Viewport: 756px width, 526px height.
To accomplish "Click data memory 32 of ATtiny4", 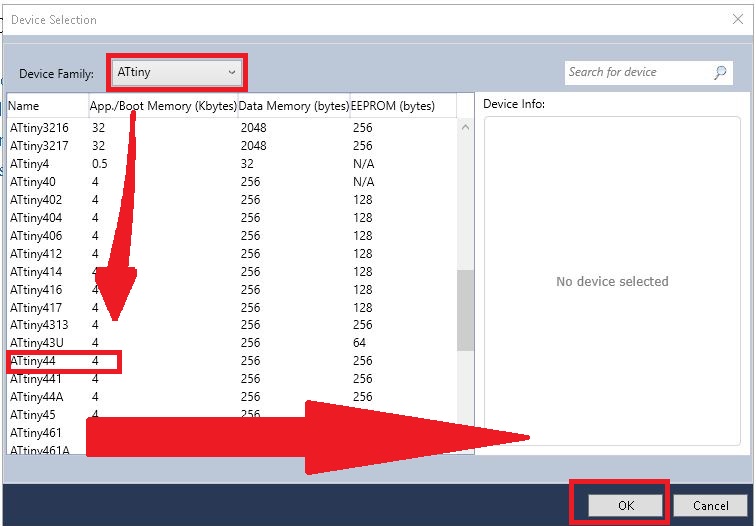I will (247, 164).
